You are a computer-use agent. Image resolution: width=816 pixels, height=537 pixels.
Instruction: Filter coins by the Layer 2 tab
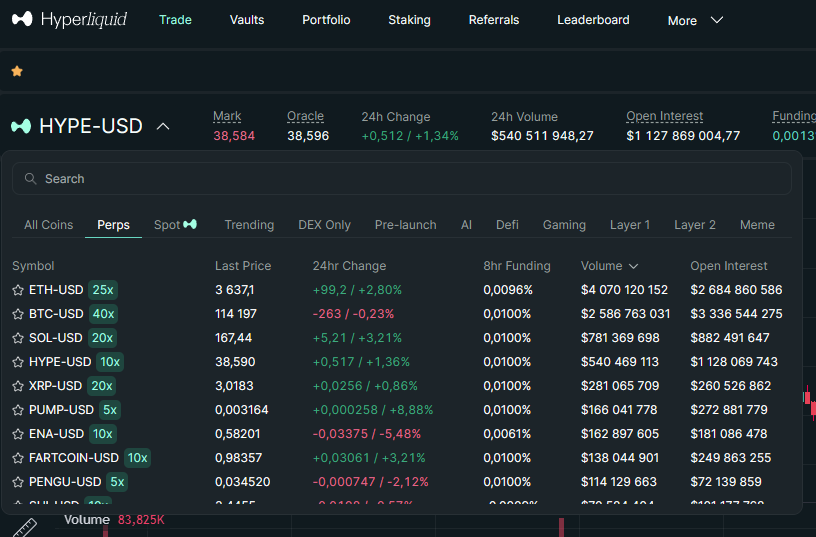tap(695, 225)
